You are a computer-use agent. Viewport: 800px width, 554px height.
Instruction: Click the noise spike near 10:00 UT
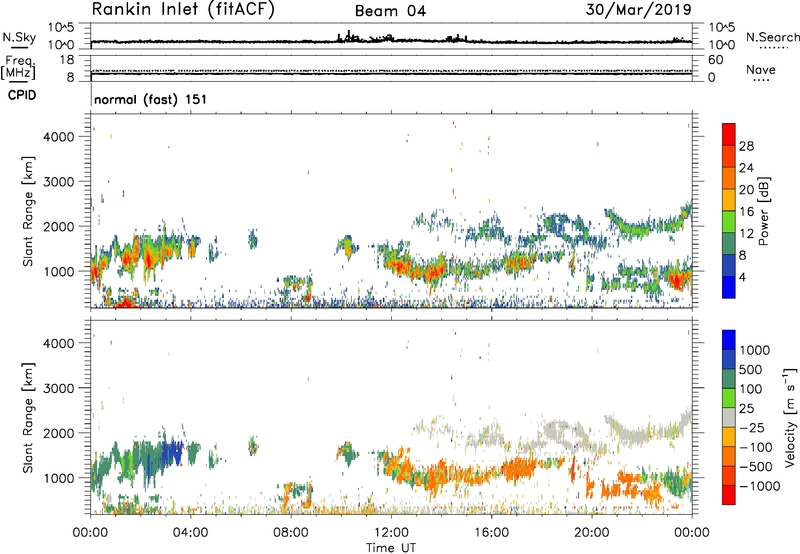click(x=348, y=36)
